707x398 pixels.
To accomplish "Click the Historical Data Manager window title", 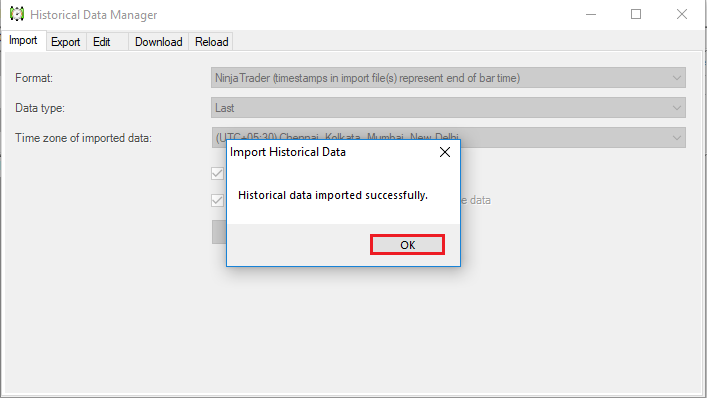I will 94,15.
